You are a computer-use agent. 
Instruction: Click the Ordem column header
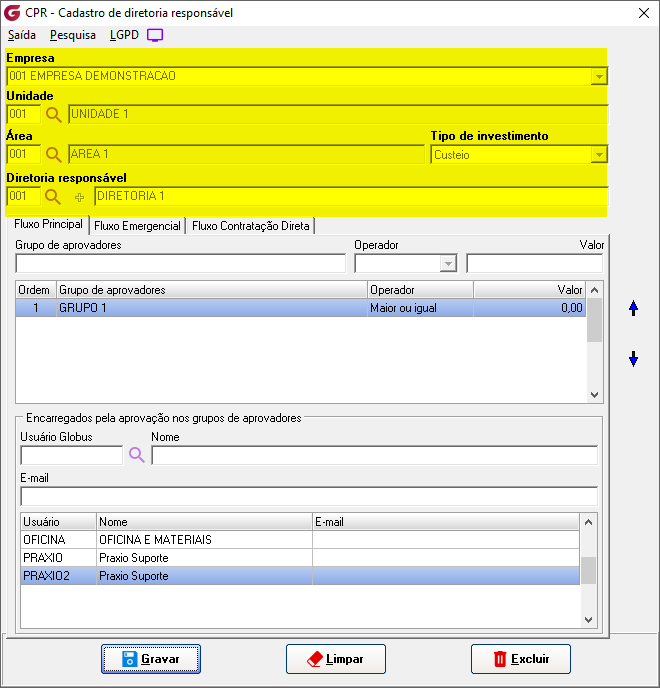pyautogui.click(x=36, y=290)
